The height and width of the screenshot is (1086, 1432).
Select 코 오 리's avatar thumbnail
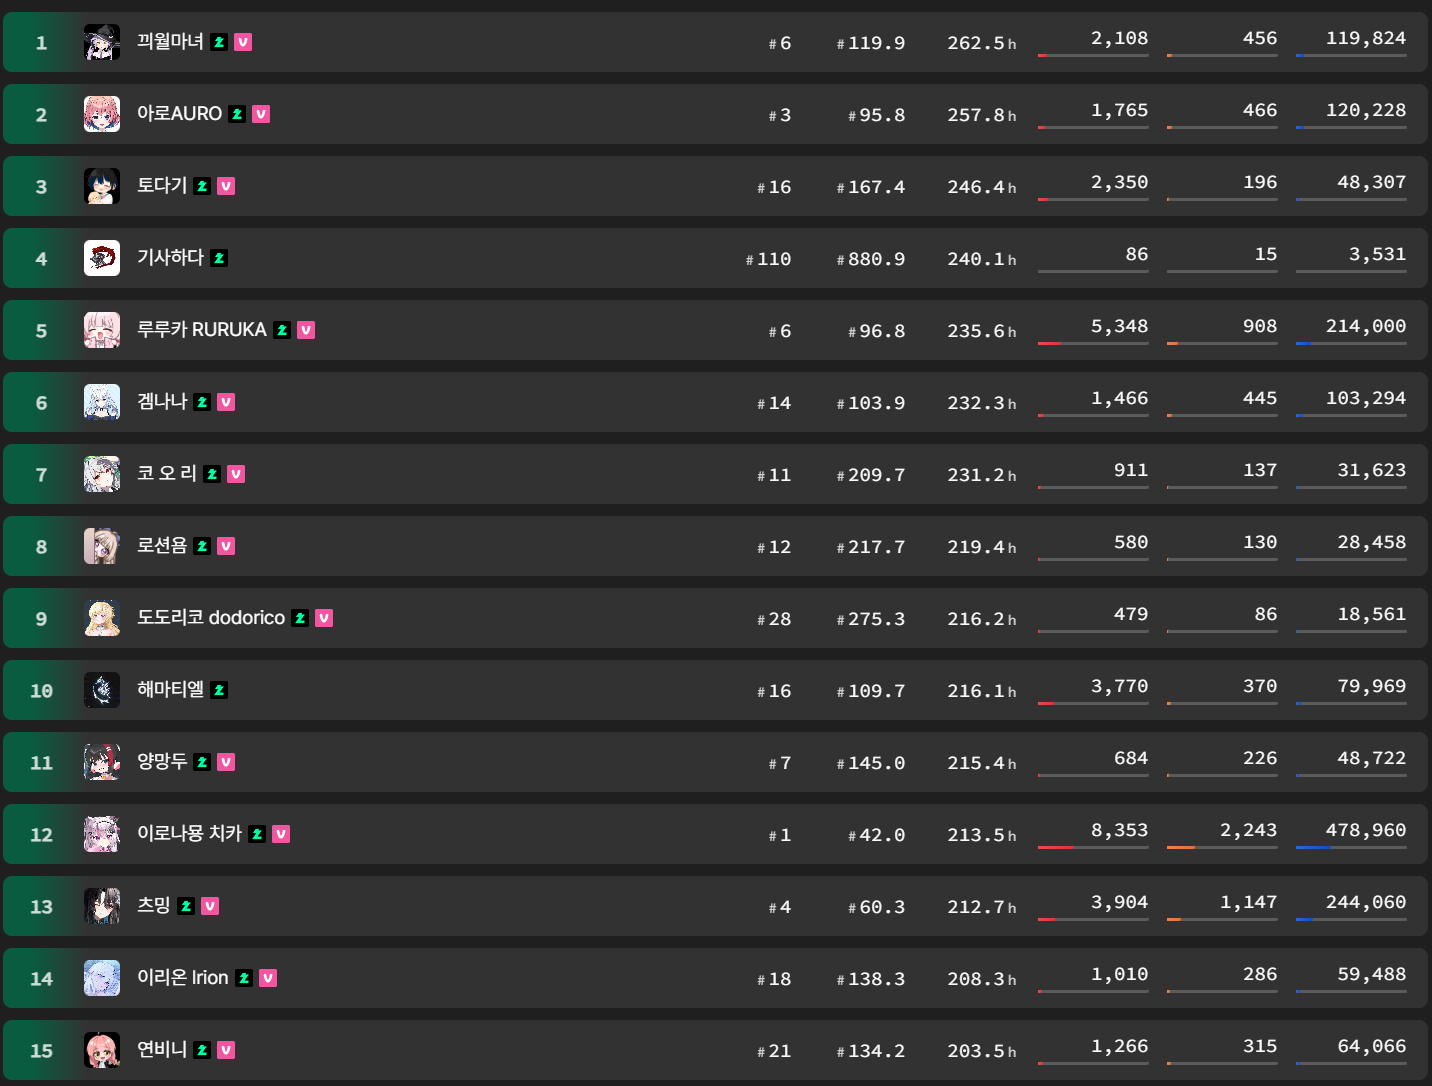102,474
